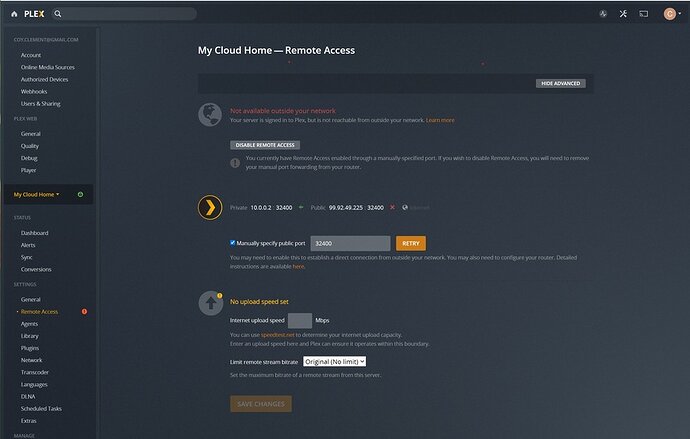Screen dimensions: 690x439
Task: Click the red alert badge on Remote Access
Action: pos(84,311)
